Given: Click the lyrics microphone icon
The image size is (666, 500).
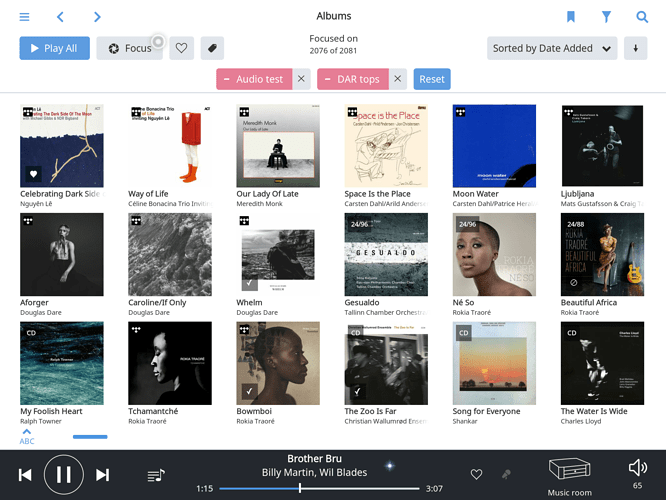Looking at the screenshot, I should tap(506, 474).
